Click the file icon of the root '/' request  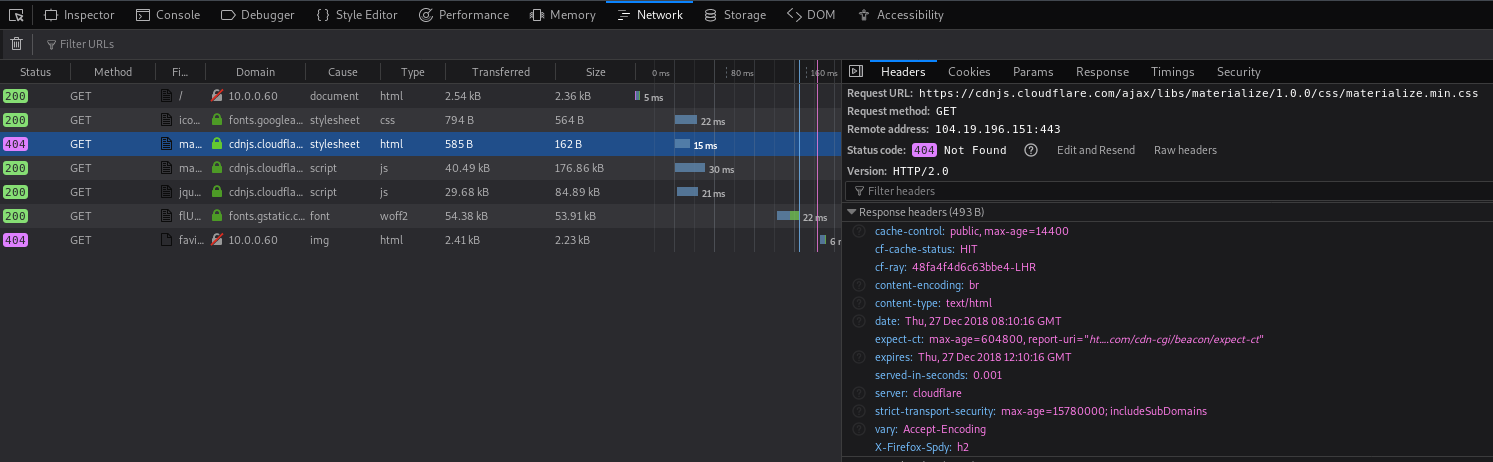(167, 96)
